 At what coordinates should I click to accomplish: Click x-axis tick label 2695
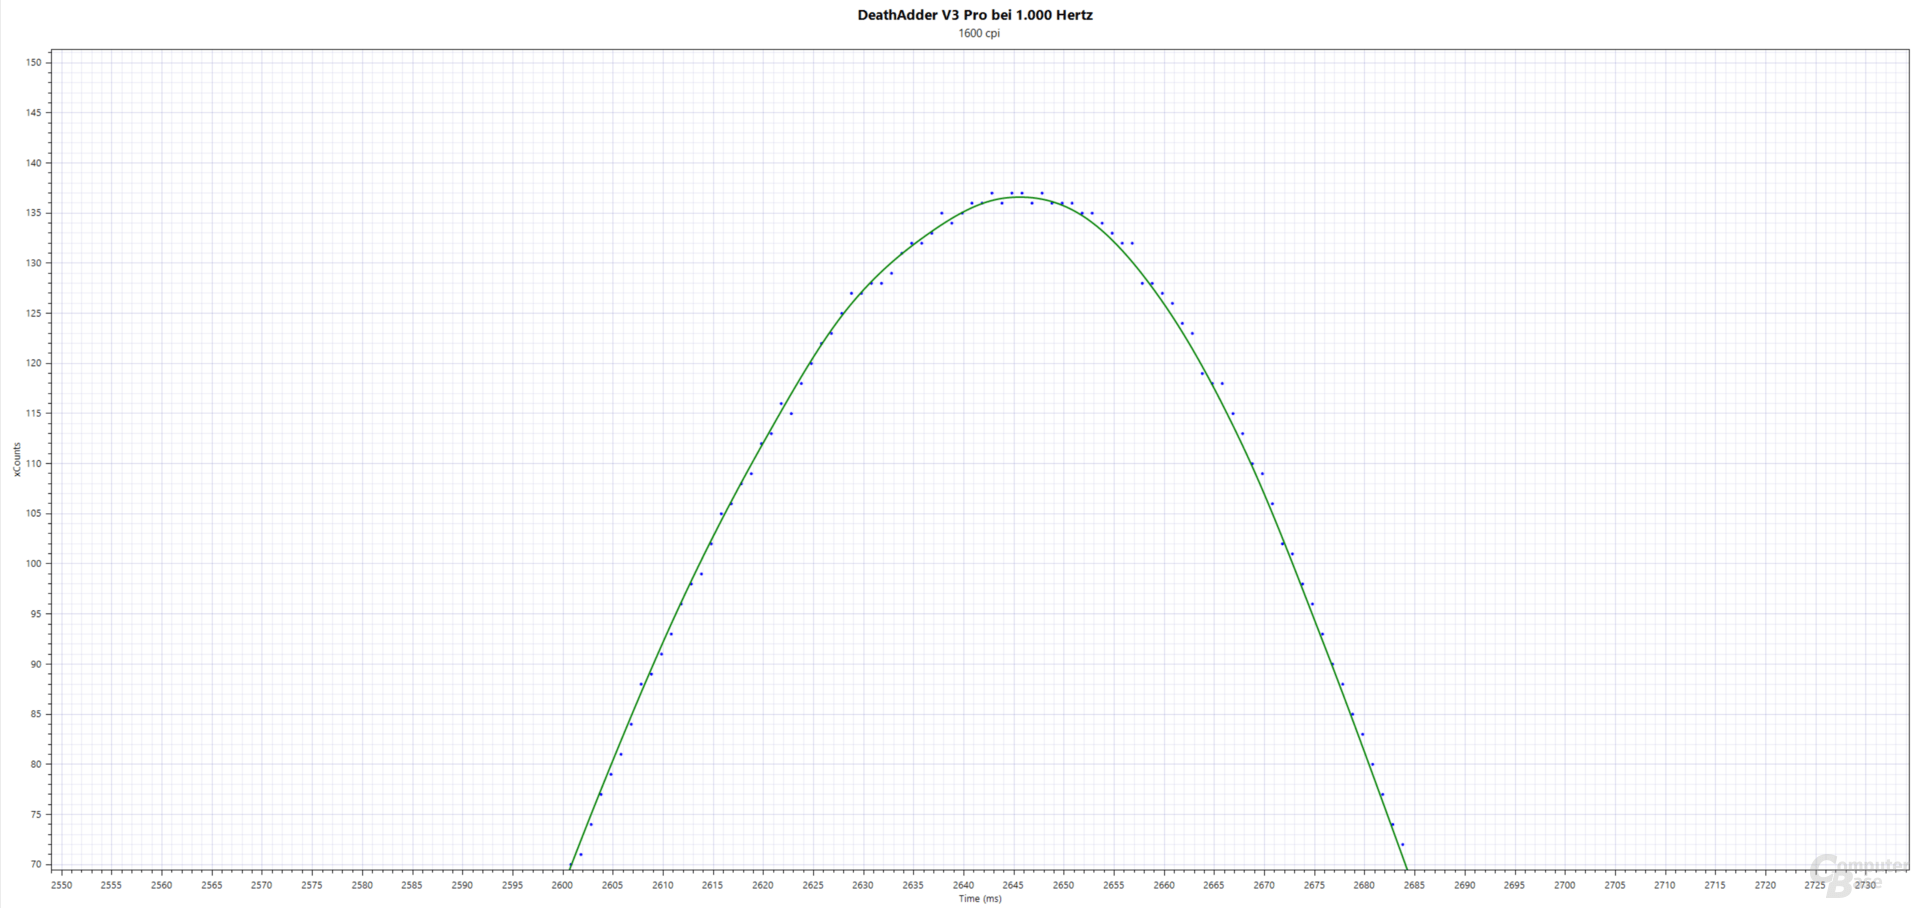tap(1514, 885)
